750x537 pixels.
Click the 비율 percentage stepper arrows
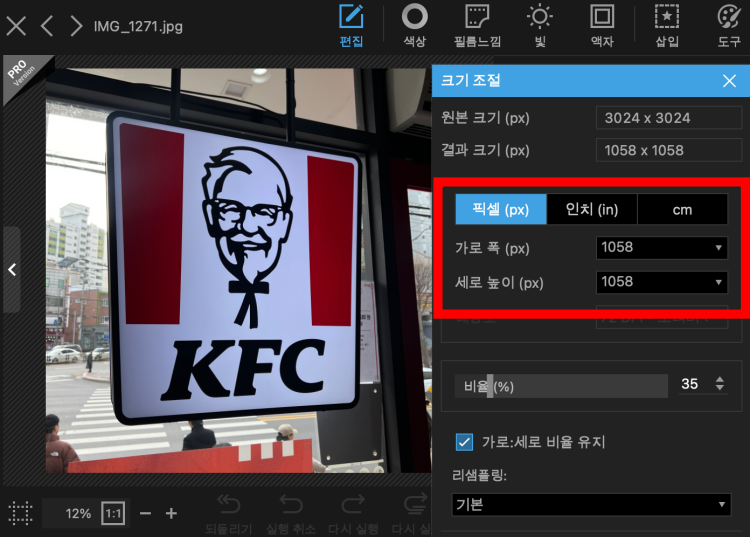coord(719,384)
